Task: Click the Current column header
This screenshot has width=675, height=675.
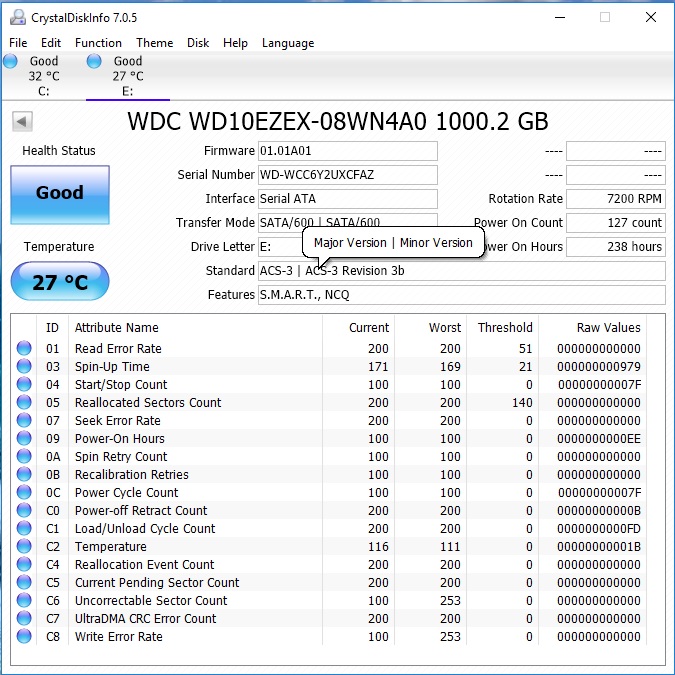Action: point(369,328)
